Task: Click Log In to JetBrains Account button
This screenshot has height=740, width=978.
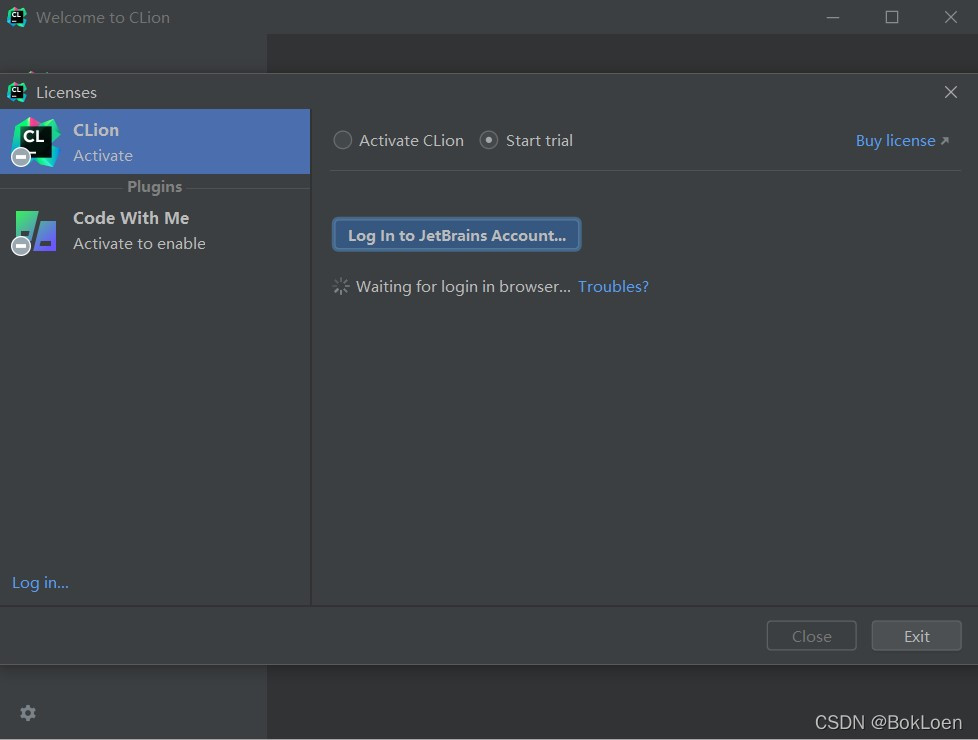Action: click(457, 235)
